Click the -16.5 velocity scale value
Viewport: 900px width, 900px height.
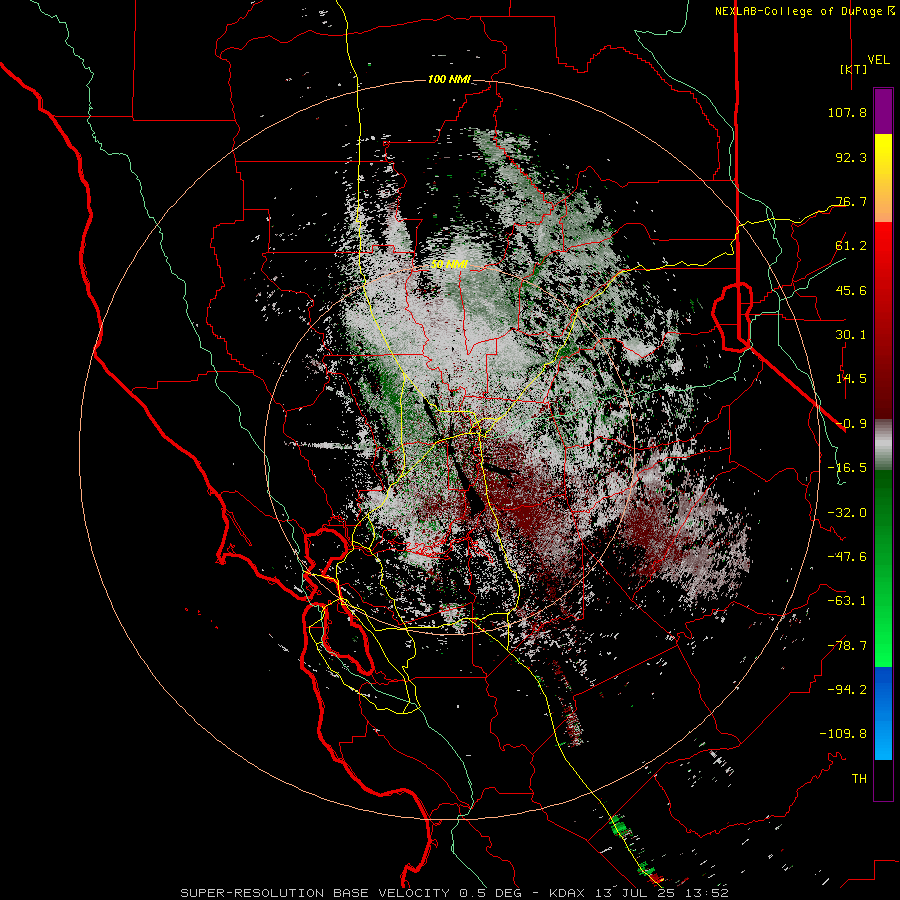pos(847,468)
